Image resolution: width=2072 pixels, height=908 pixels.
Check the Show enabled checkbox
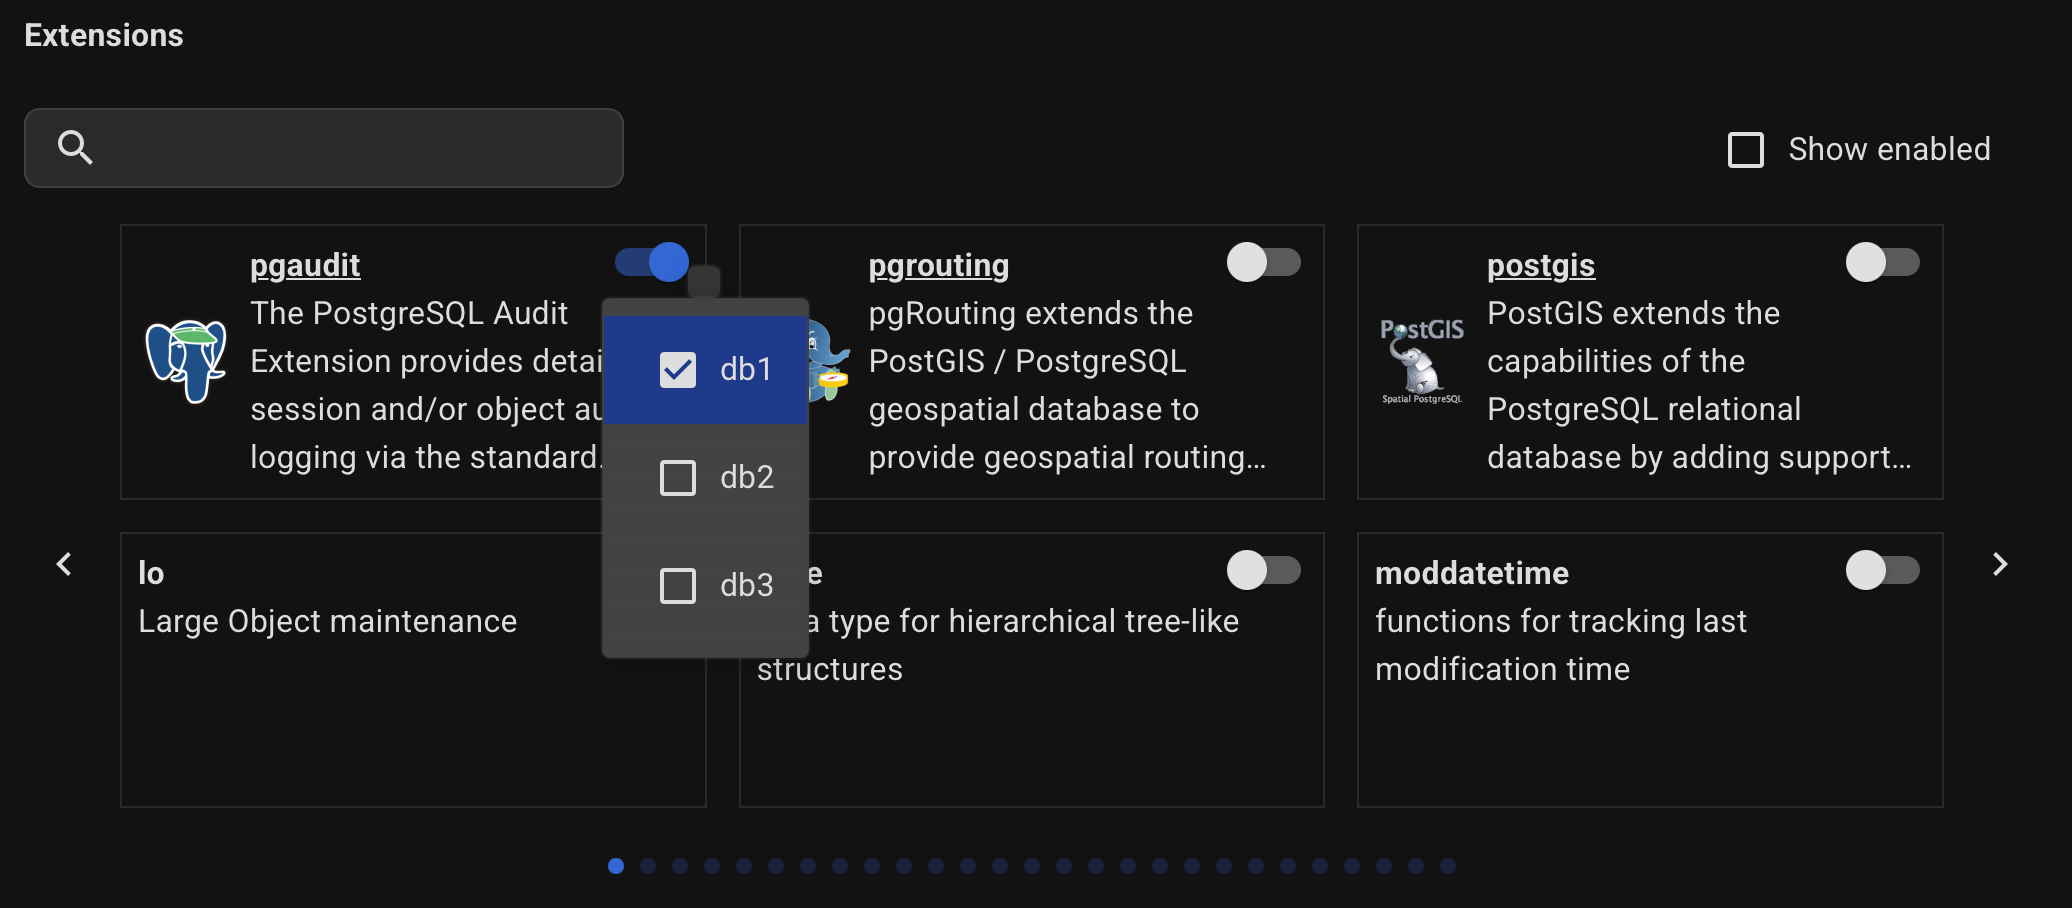pos(1746,150)
